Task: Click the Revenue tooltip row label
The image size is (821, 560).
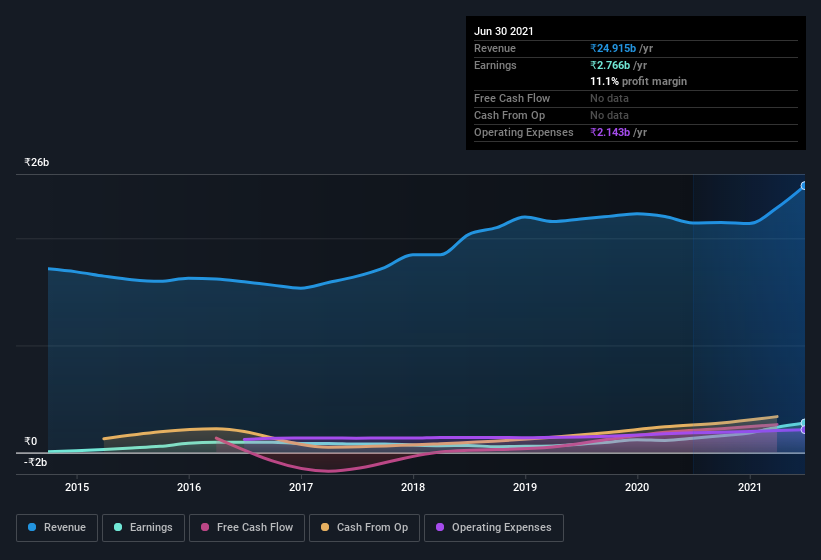Action: pyautogui.click(x=495, y=48)
